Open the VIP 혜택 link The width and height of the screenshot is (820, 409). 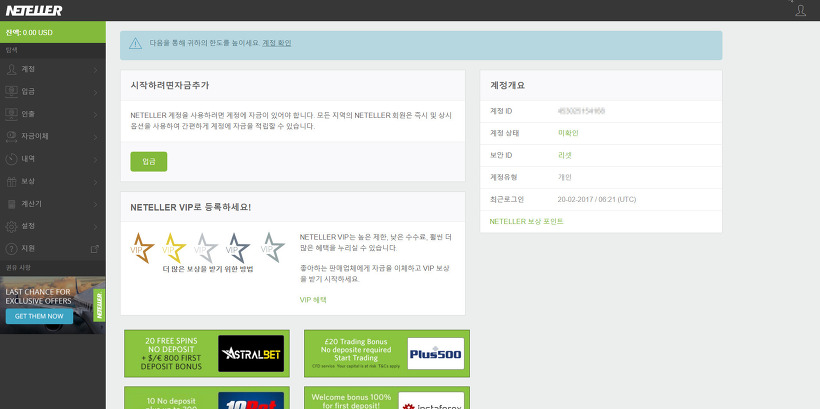313,300
